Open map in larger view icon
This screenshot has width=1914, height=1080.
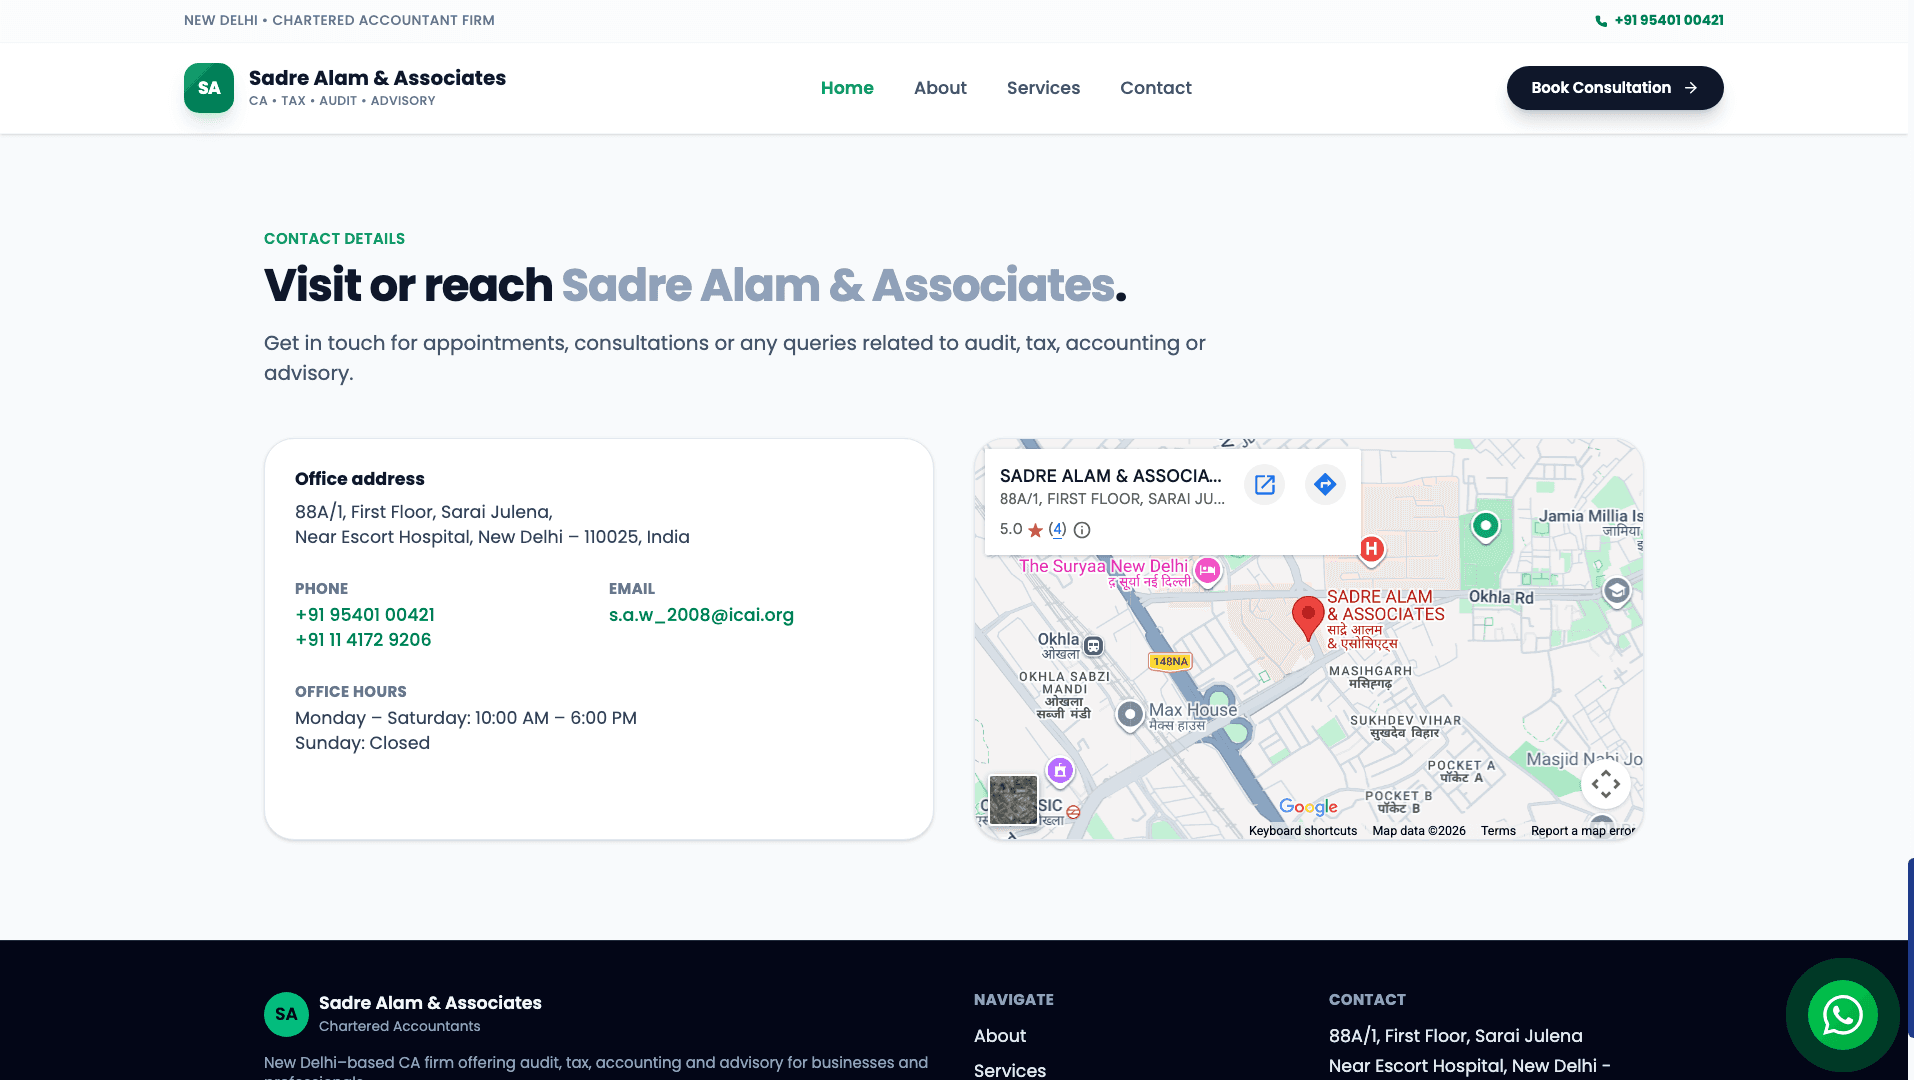[1265, 485]
